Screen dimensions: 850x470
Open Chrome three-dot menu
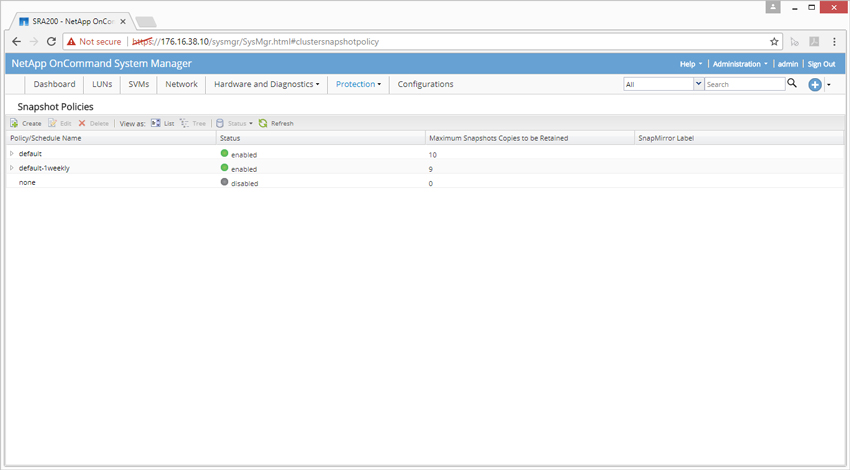point(834,41)
